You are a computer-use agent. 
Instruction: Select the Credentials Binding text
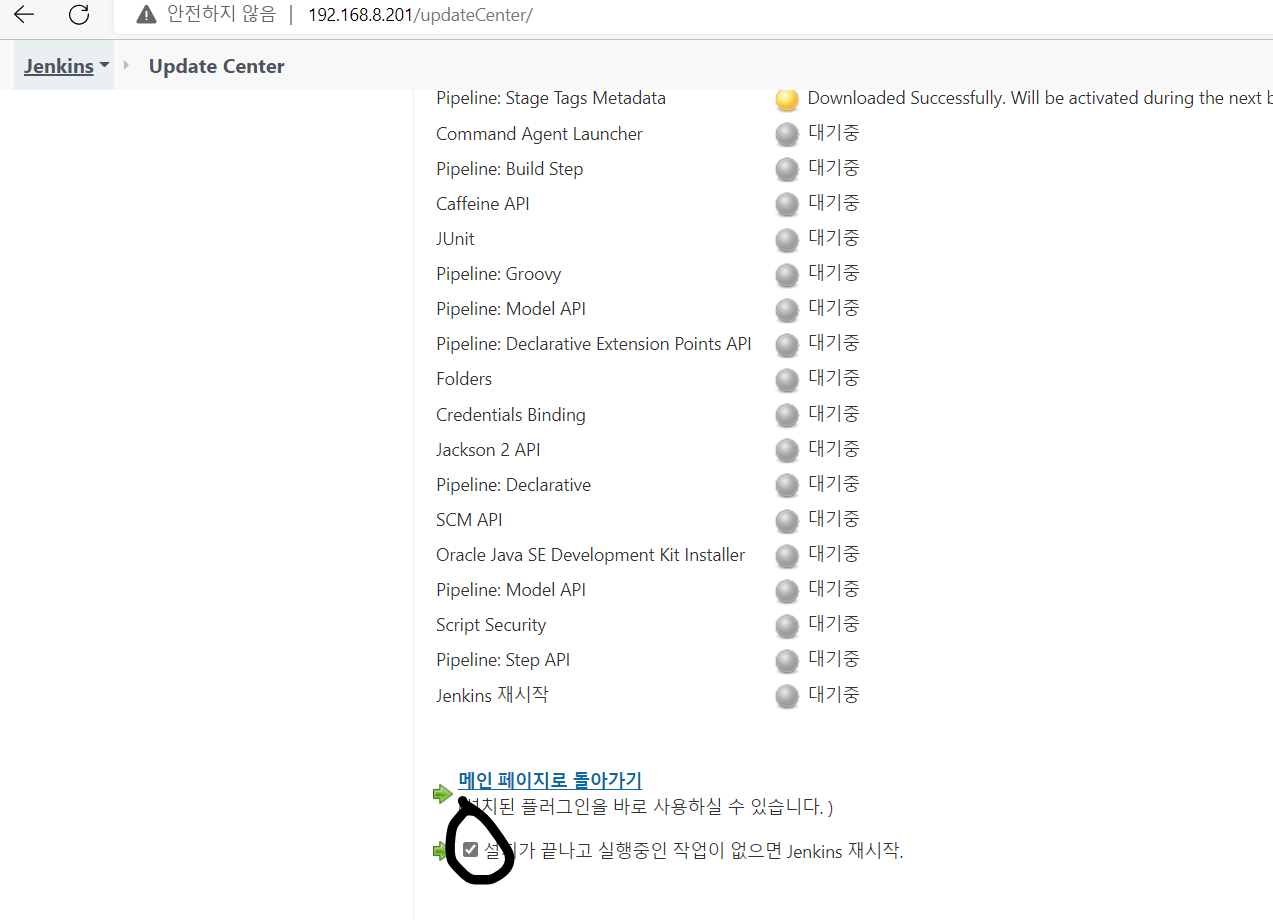coord(511,414)
